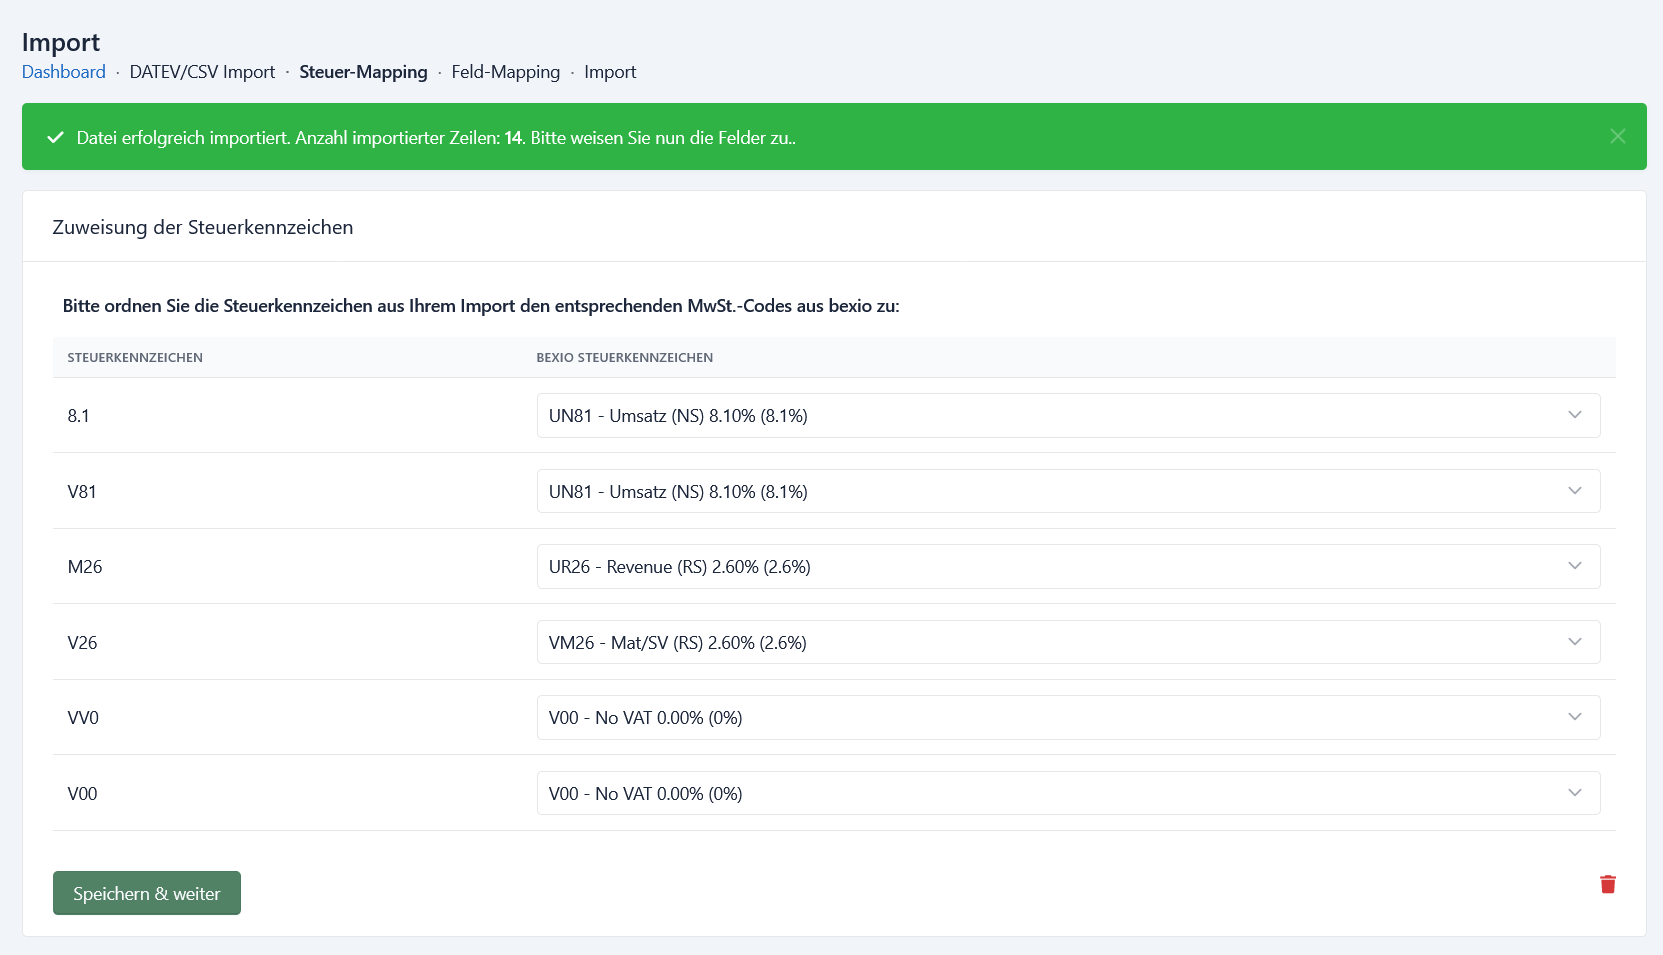This screenshot has height=955, width=1663.
Task: Click the STEUERKENNZEICHEN column header
Action: coord(135,358)
